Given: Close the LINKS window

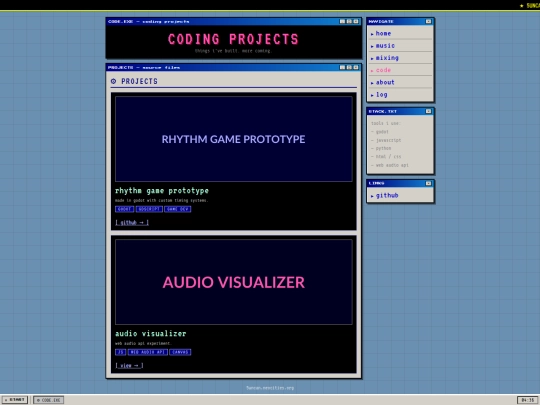Looking at the screenshot, I should click(x=428, y=183).
